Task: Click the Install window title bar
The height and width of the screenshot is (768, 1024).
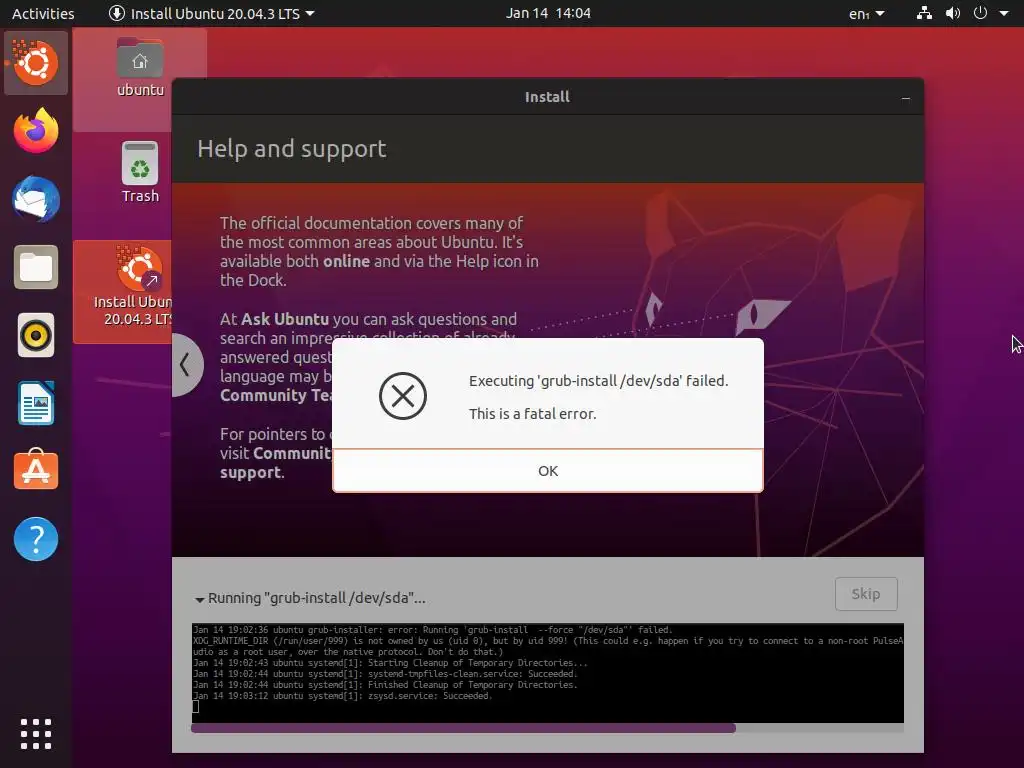Action: [547, 97]
